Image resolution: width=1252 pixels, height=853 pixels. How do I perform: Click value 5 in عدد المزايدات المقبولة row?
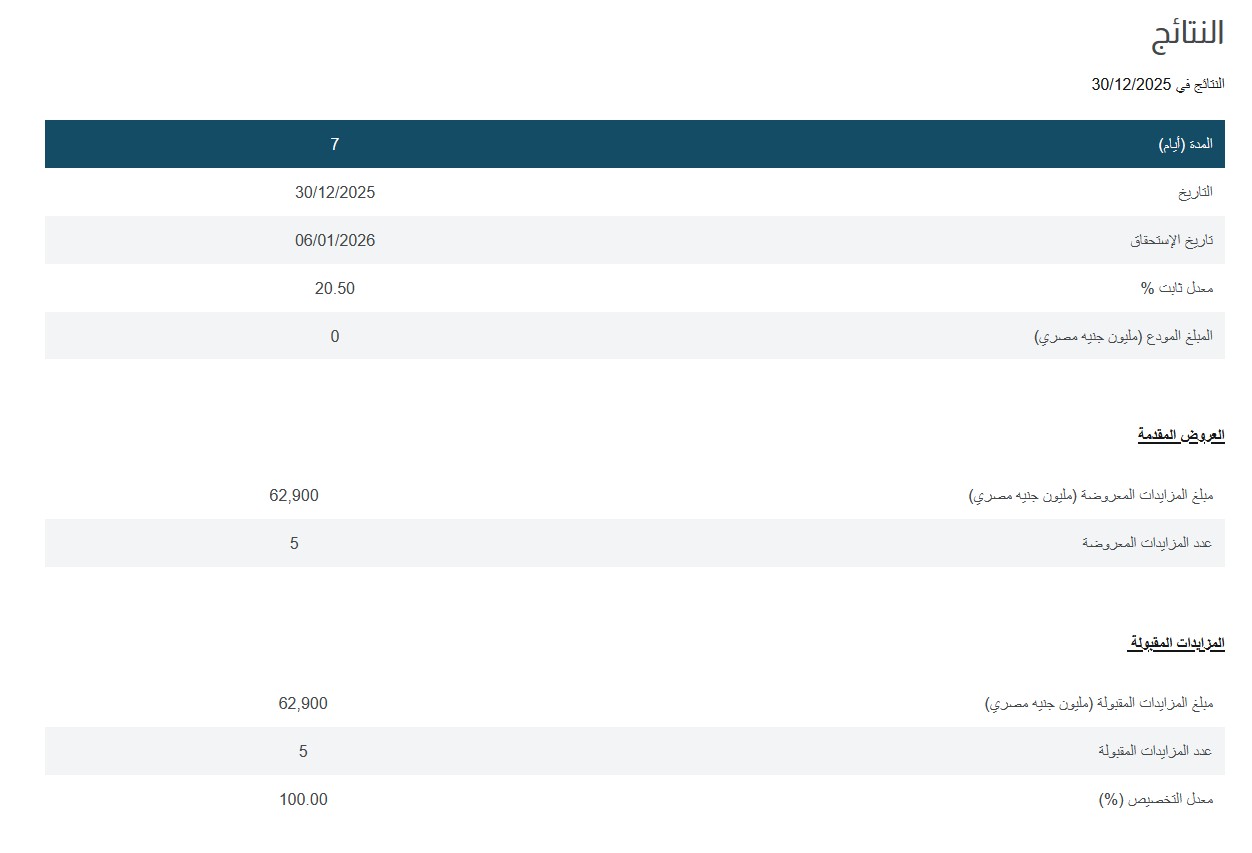(303, 751)
